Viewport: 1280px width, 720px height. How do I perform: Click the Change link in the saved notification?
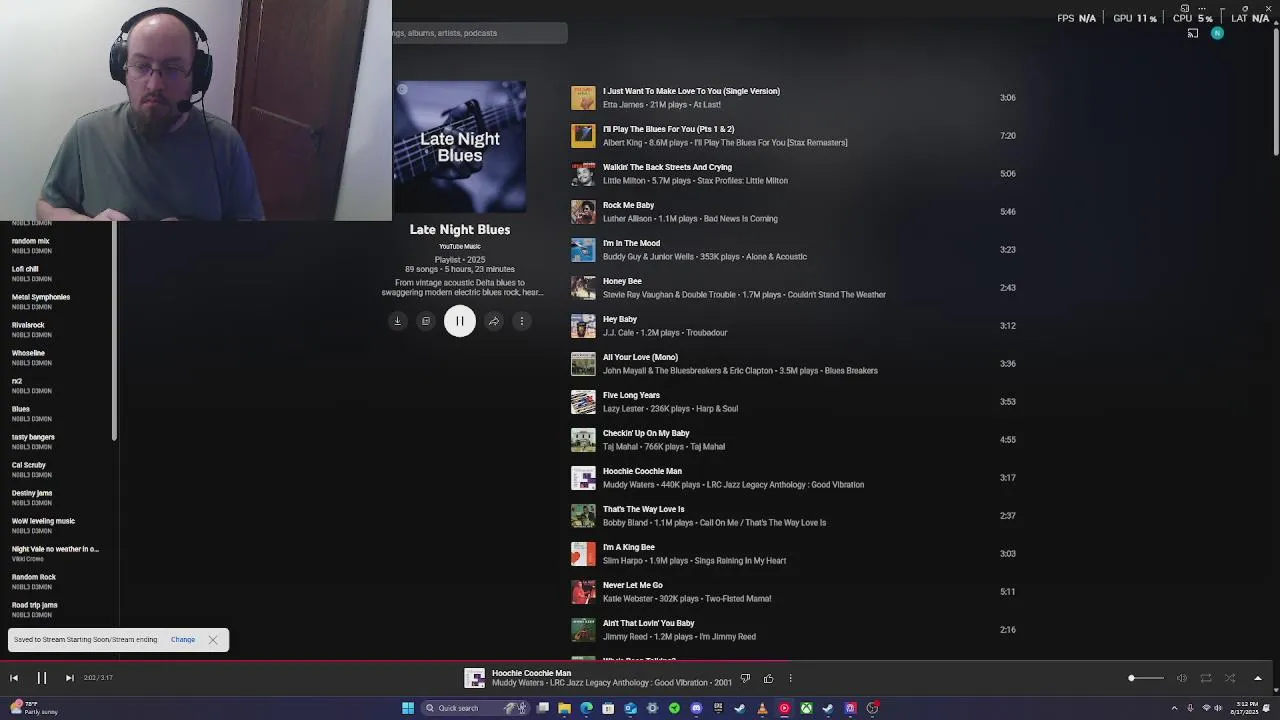(183, 640)
